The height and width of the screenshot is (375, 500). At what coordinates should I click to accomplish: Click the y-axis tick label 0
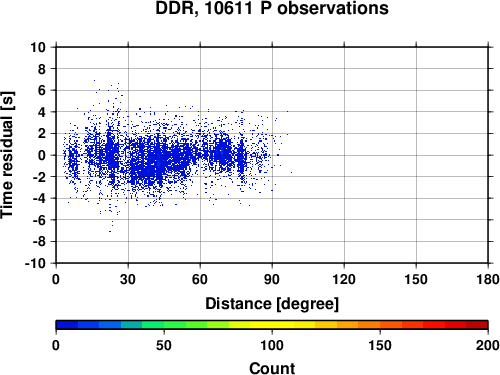42,155
